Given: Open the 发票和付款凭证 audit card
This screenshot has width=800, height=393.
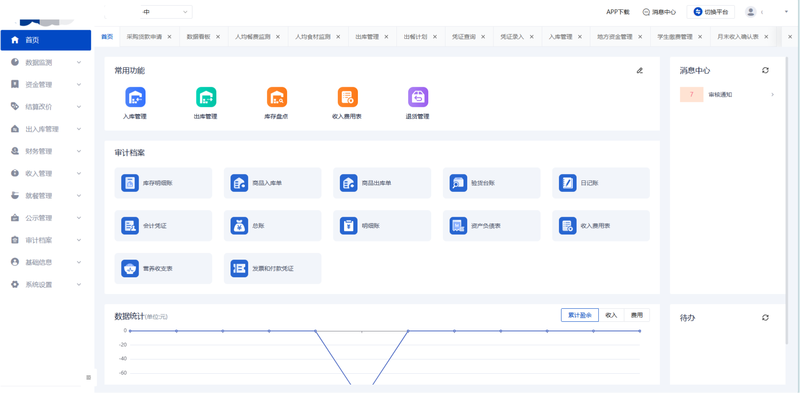Looking at the screenshot, I should [272, 268].
